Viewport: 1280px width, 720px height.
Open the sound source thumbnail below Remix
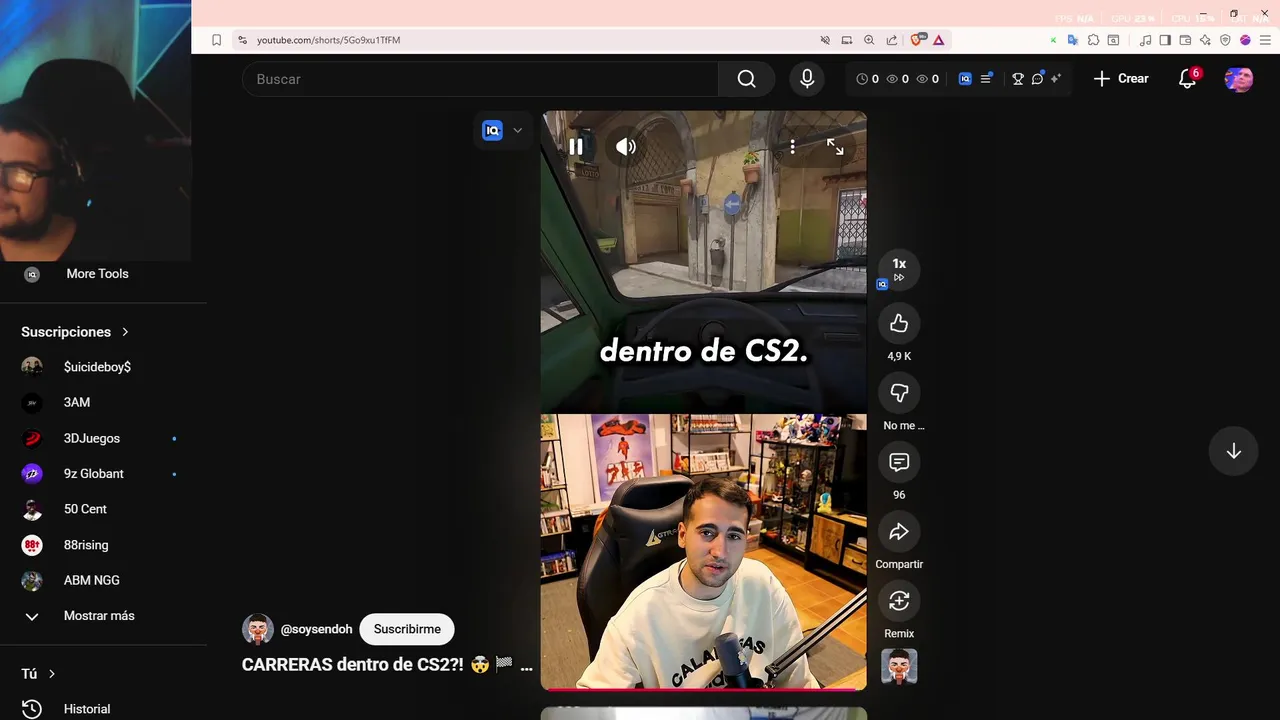pos(899,666)
